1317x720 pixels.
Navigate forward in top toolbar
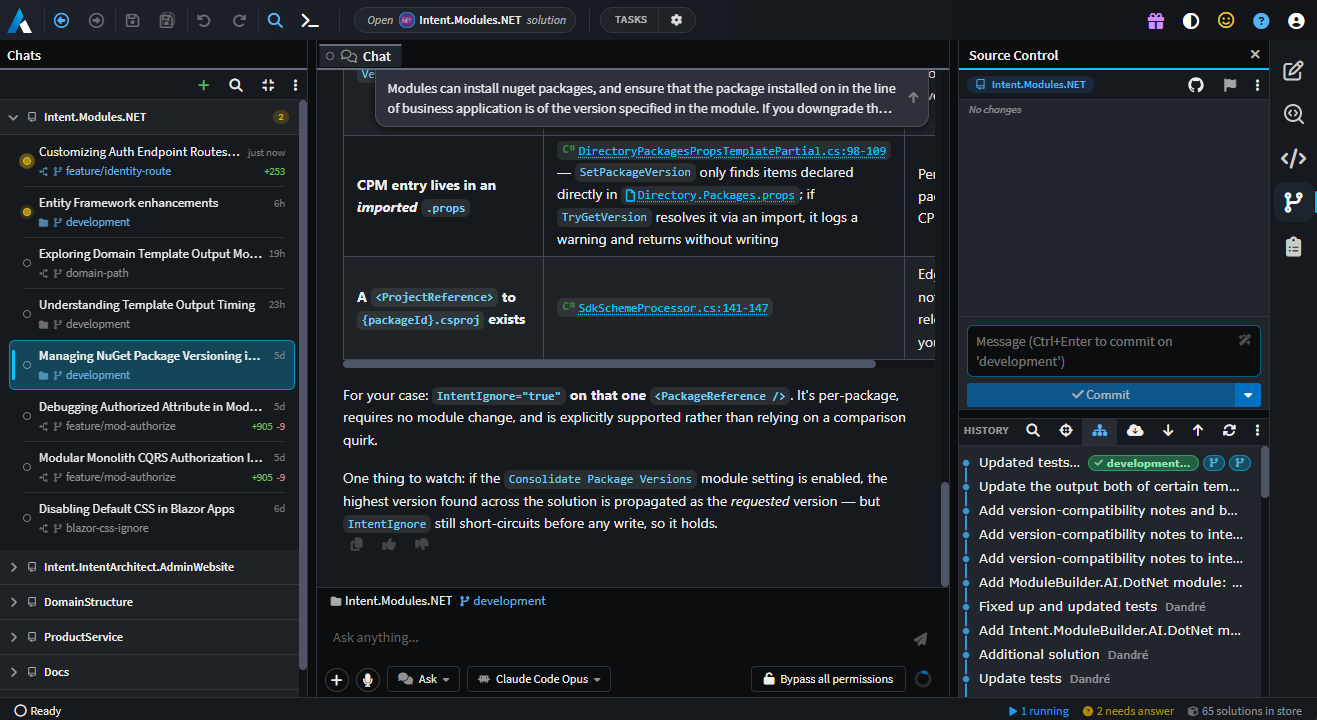pyautogui.click(x=96, y=20)
